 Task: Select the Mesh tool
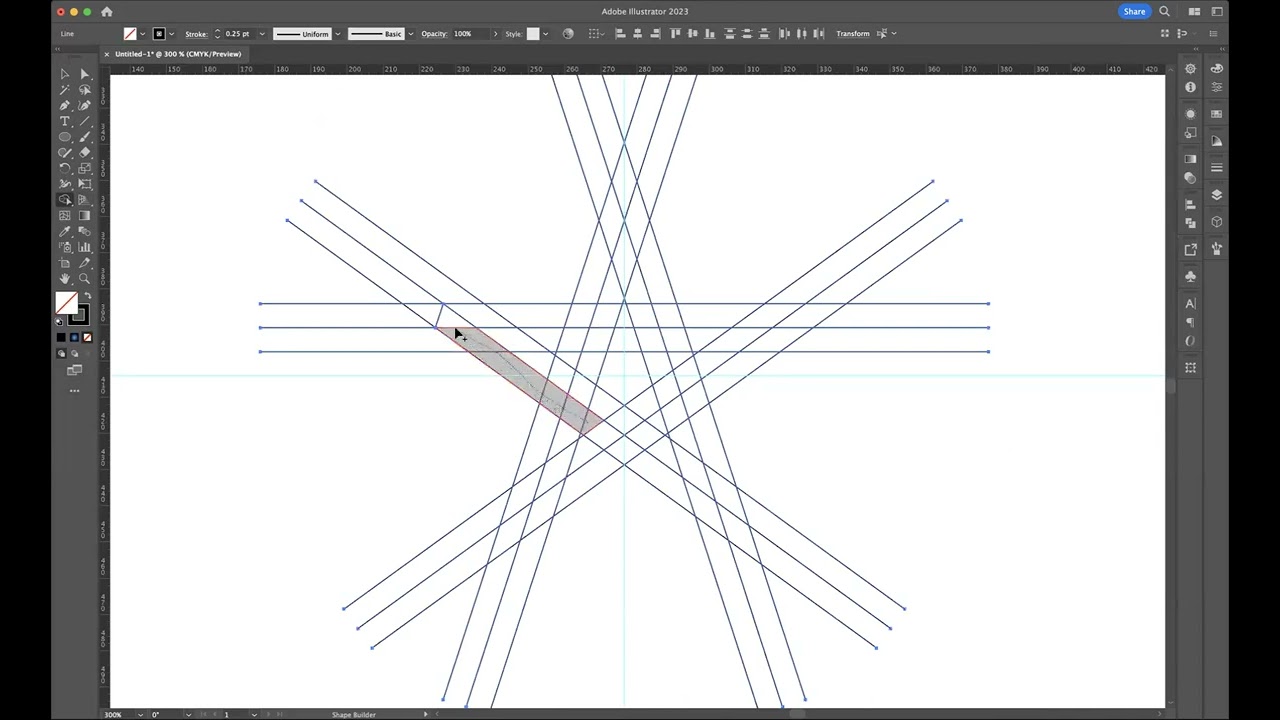point(65,216)
